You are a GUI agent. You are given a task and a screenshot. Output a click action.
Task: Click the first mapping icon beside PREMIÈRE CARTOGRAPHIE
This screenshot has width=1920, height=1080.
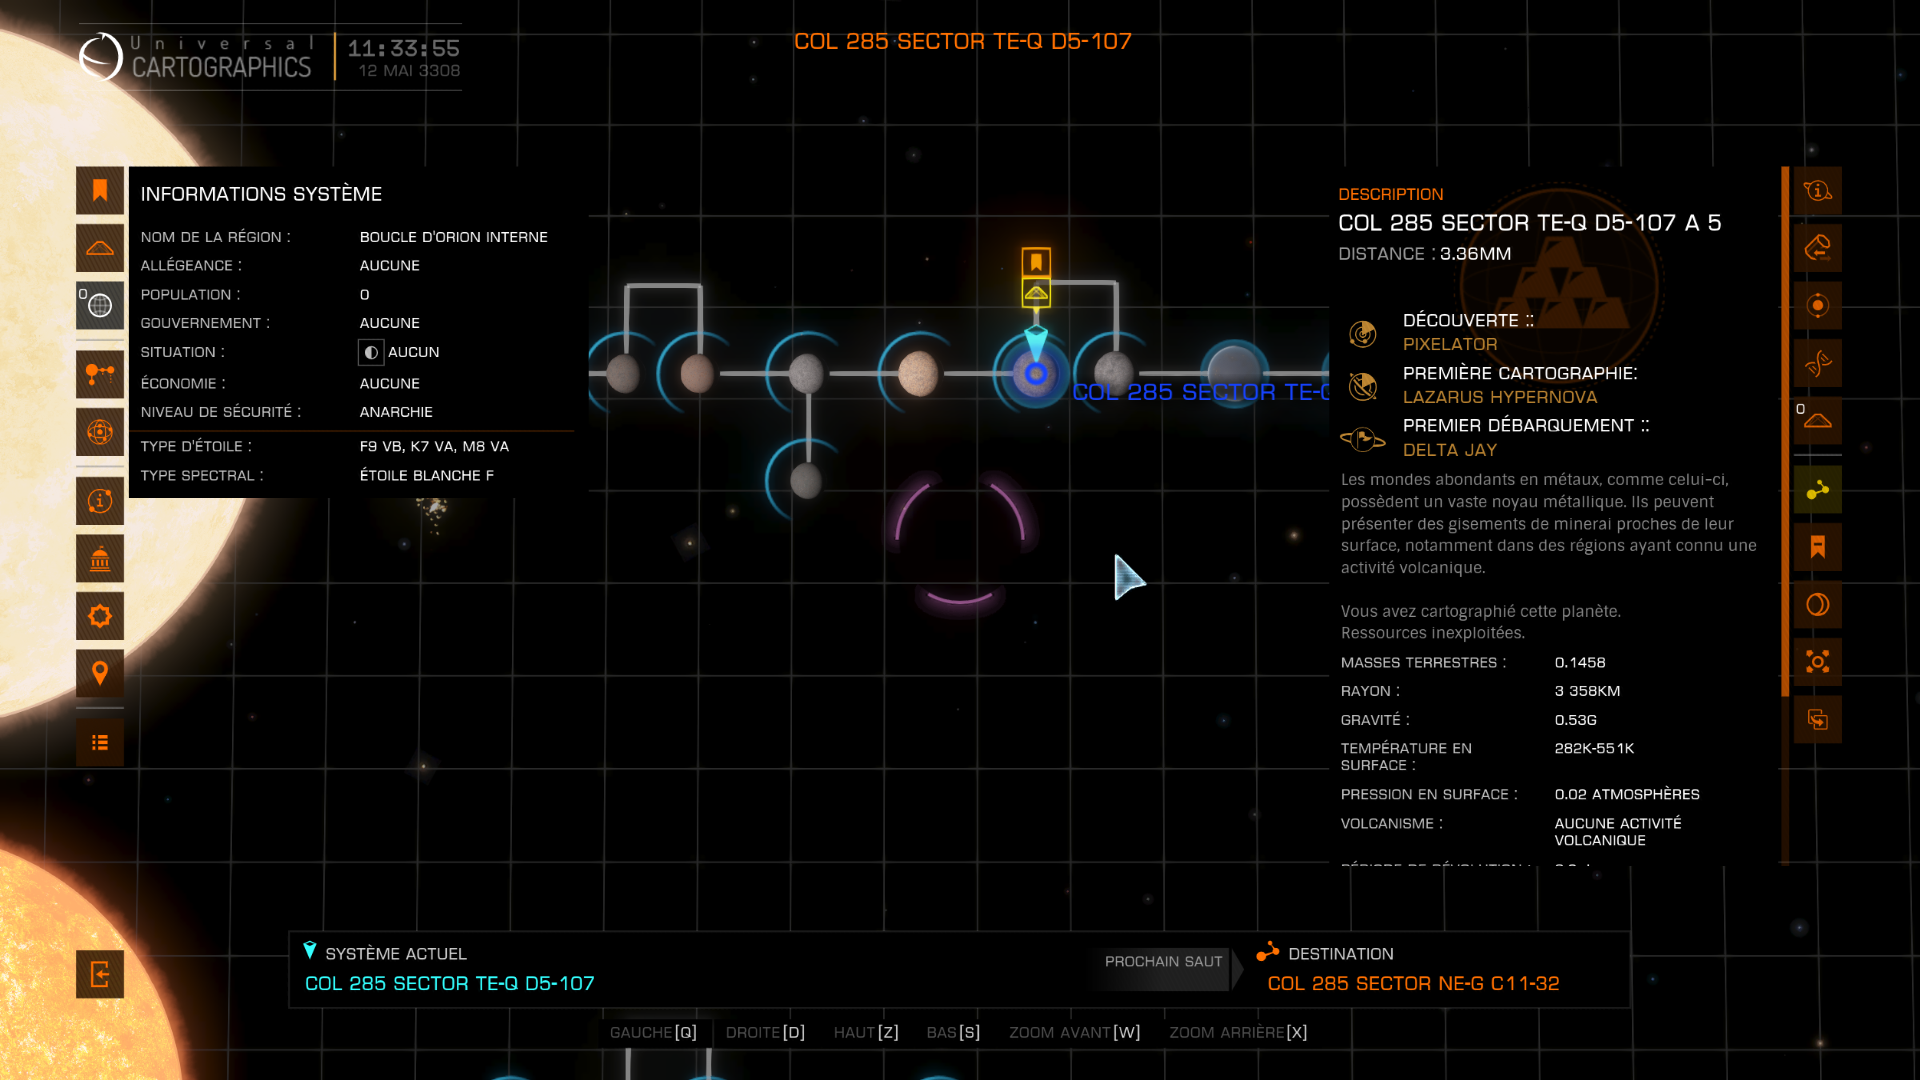click(1363, 385)
